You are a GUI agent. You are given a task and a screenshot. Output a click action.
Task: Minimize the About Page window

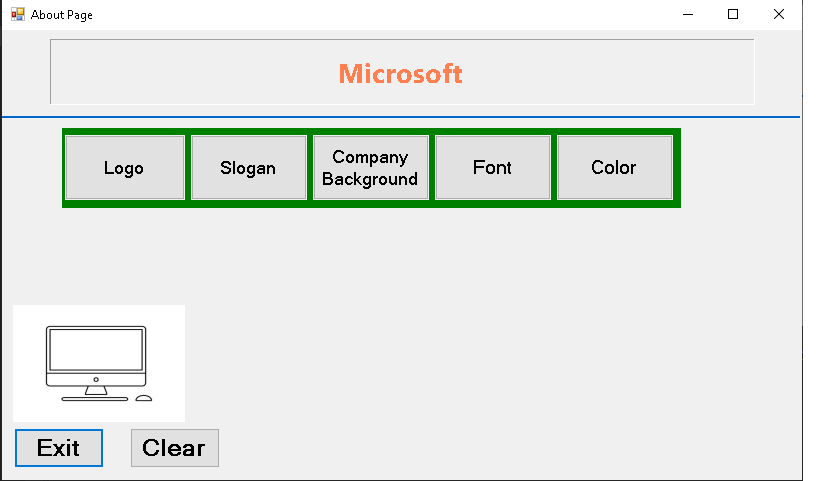688,15
